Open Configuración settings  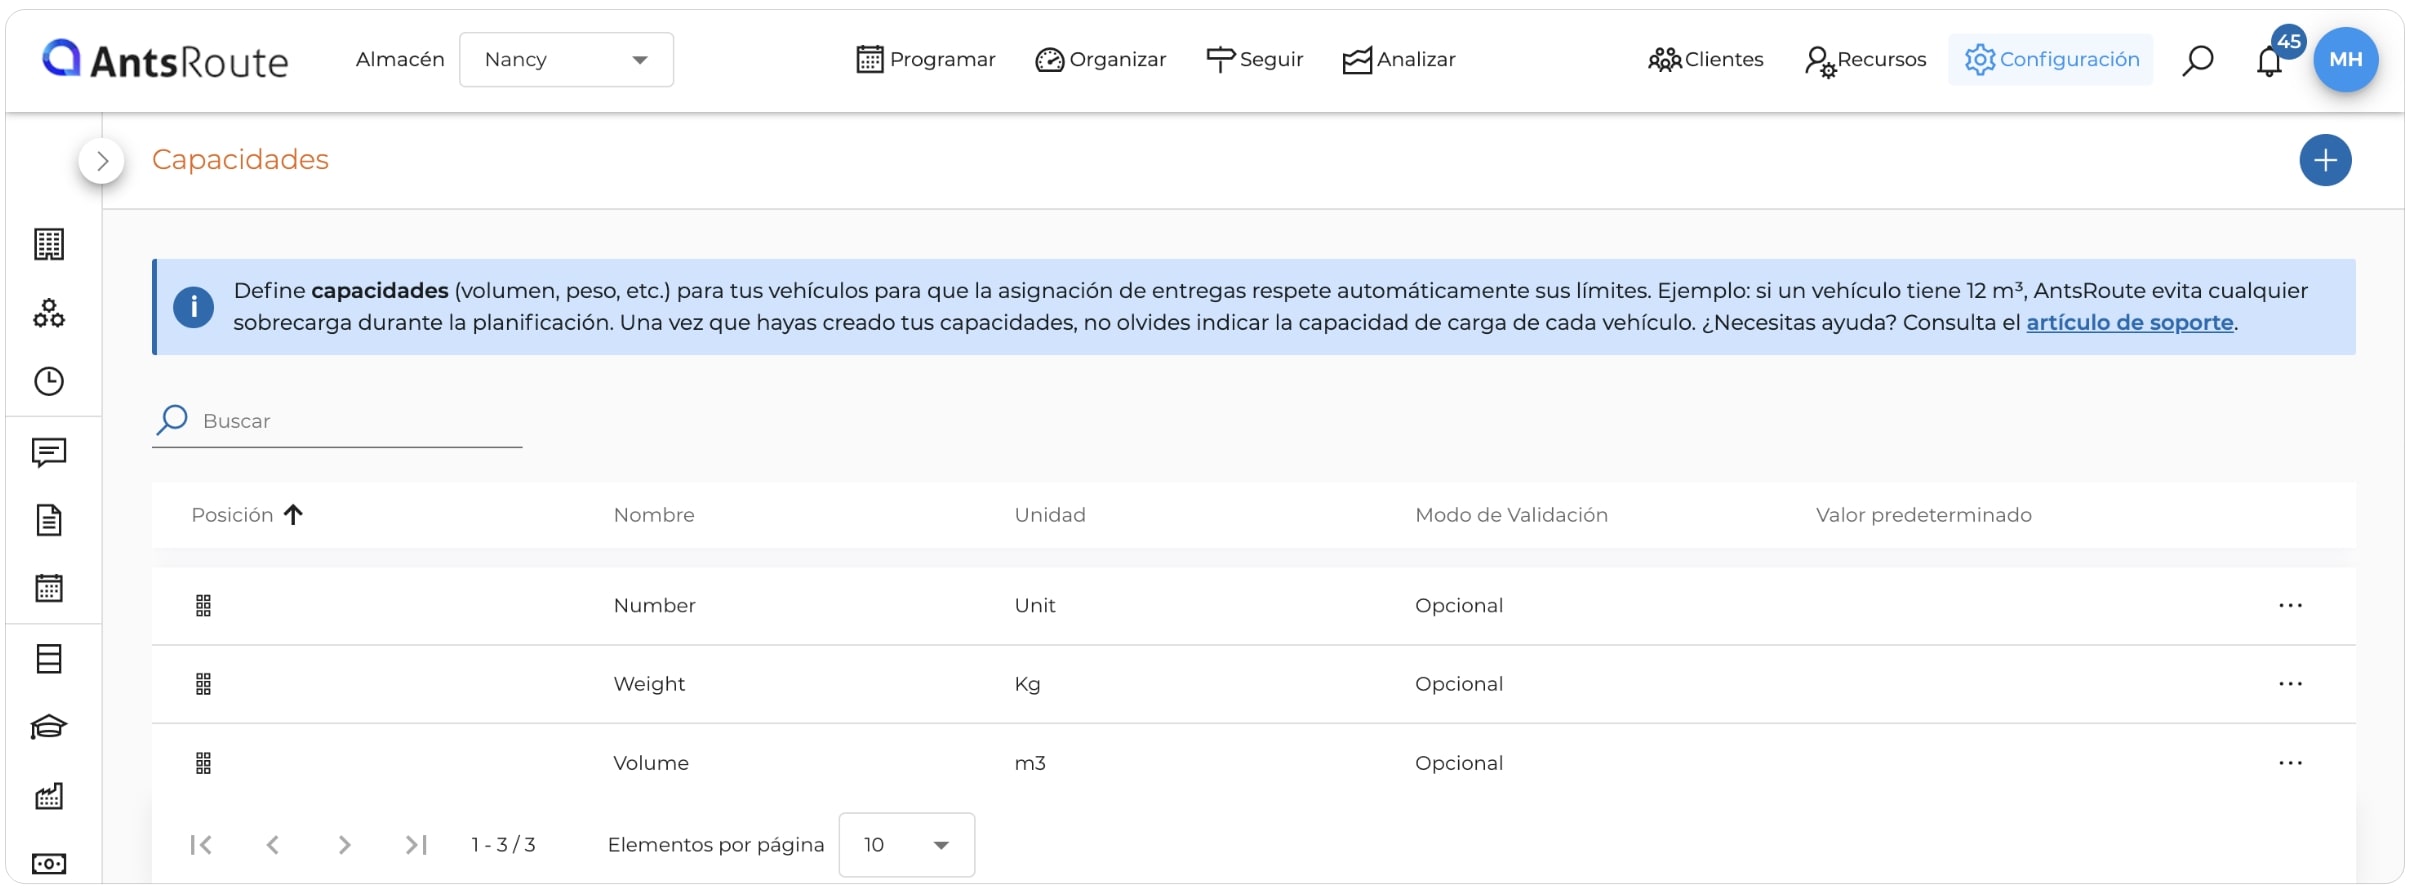(x=2051, y=60)
